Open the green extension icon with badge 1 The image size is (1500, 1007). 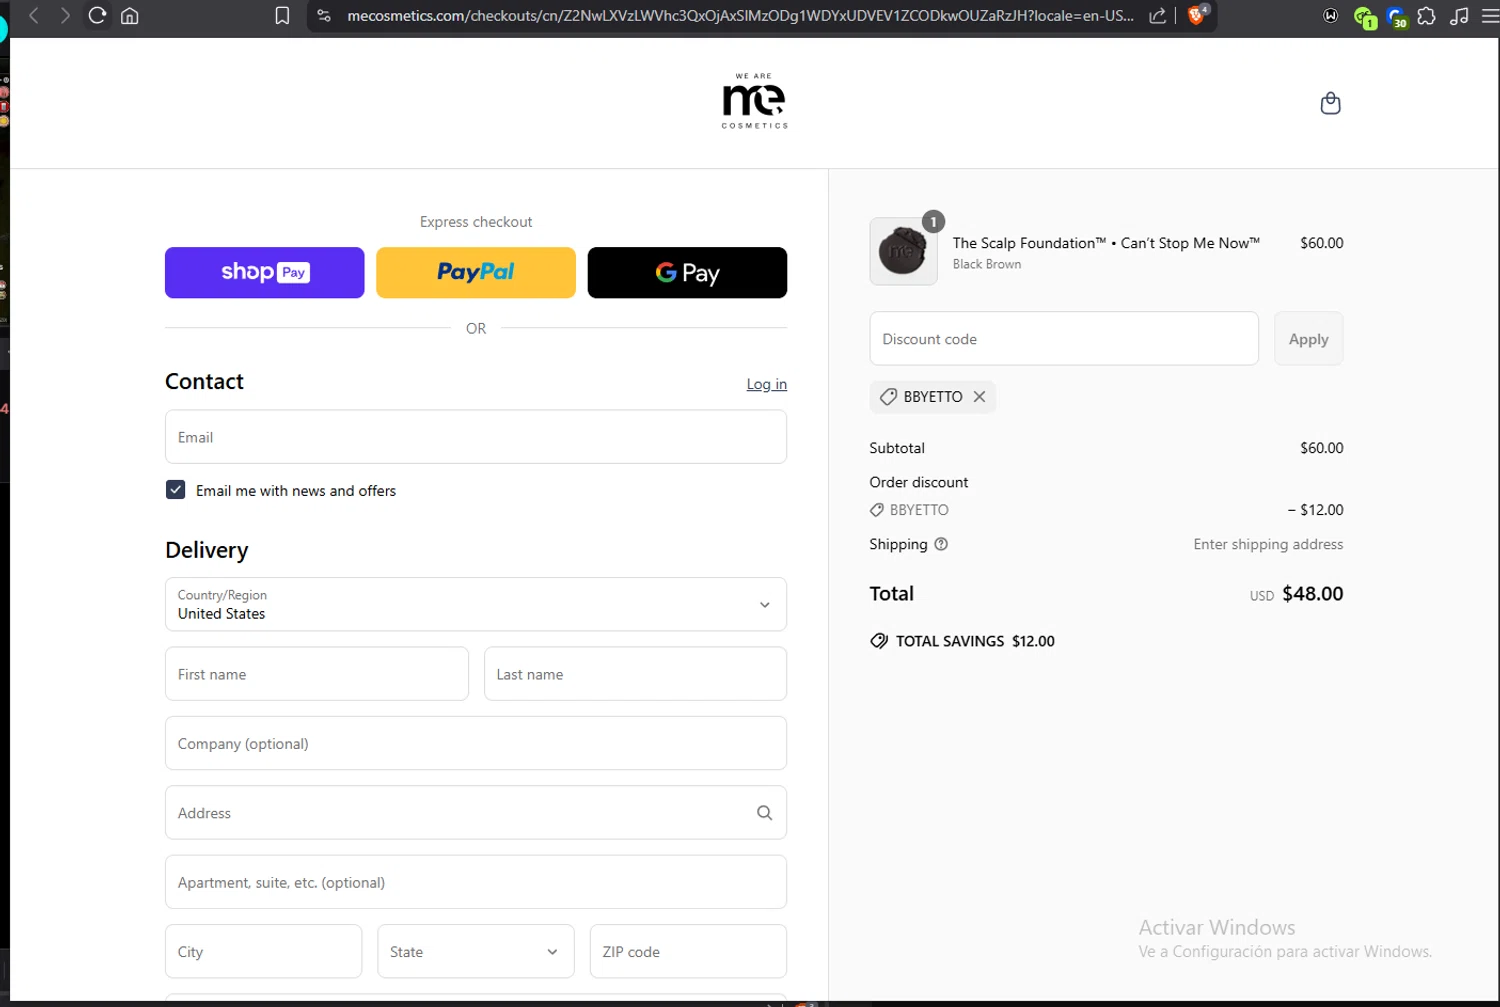pos(1364,17)
